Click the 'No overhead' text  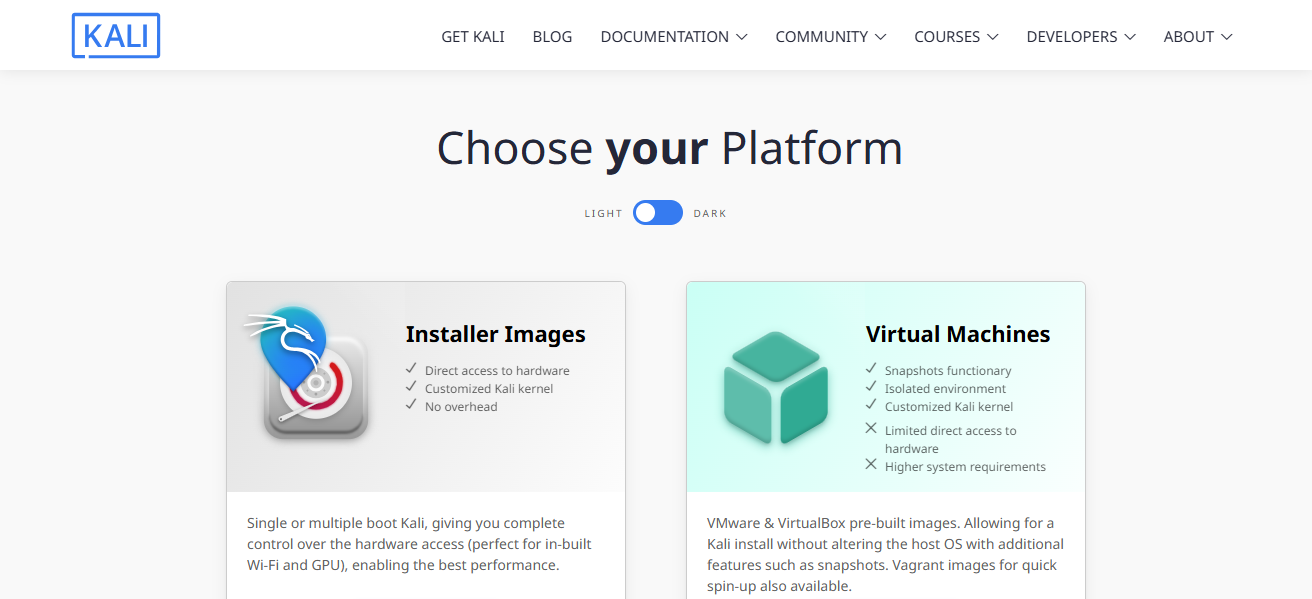pyautogui.click(x=461, y=407)
